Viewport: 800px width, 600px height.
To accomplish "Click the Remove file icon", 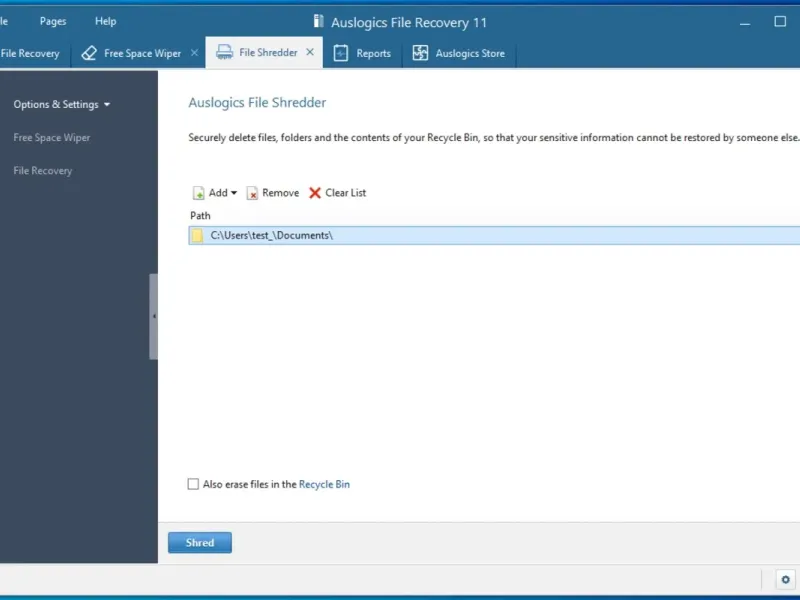I will click(252, 193).
